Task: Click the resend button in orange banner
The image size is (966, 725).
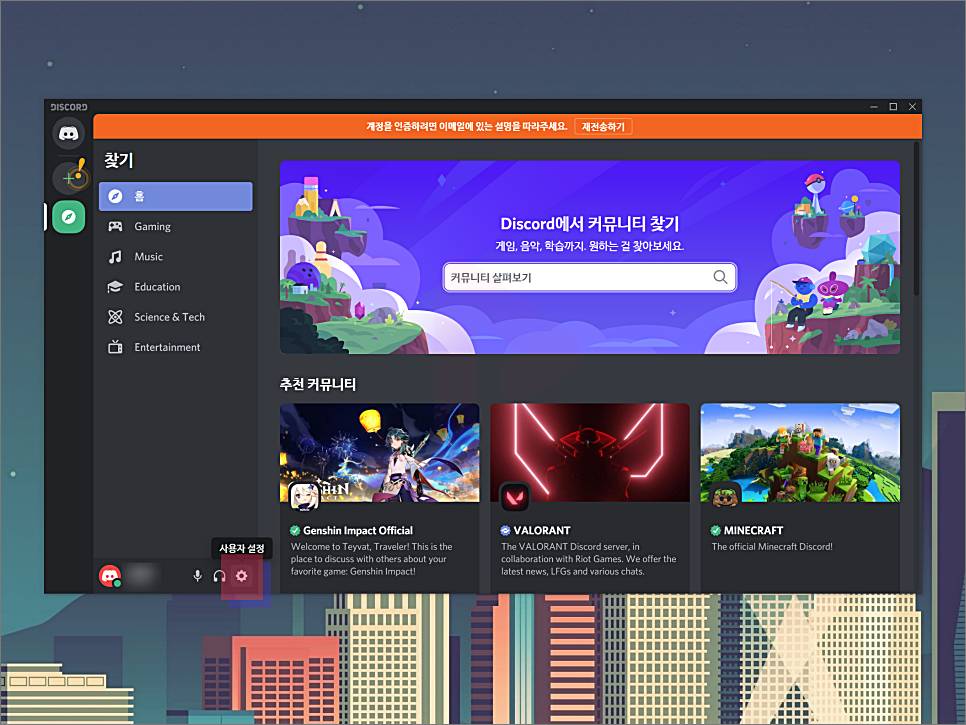Action: pyautogui.click(x=603, y=126)
